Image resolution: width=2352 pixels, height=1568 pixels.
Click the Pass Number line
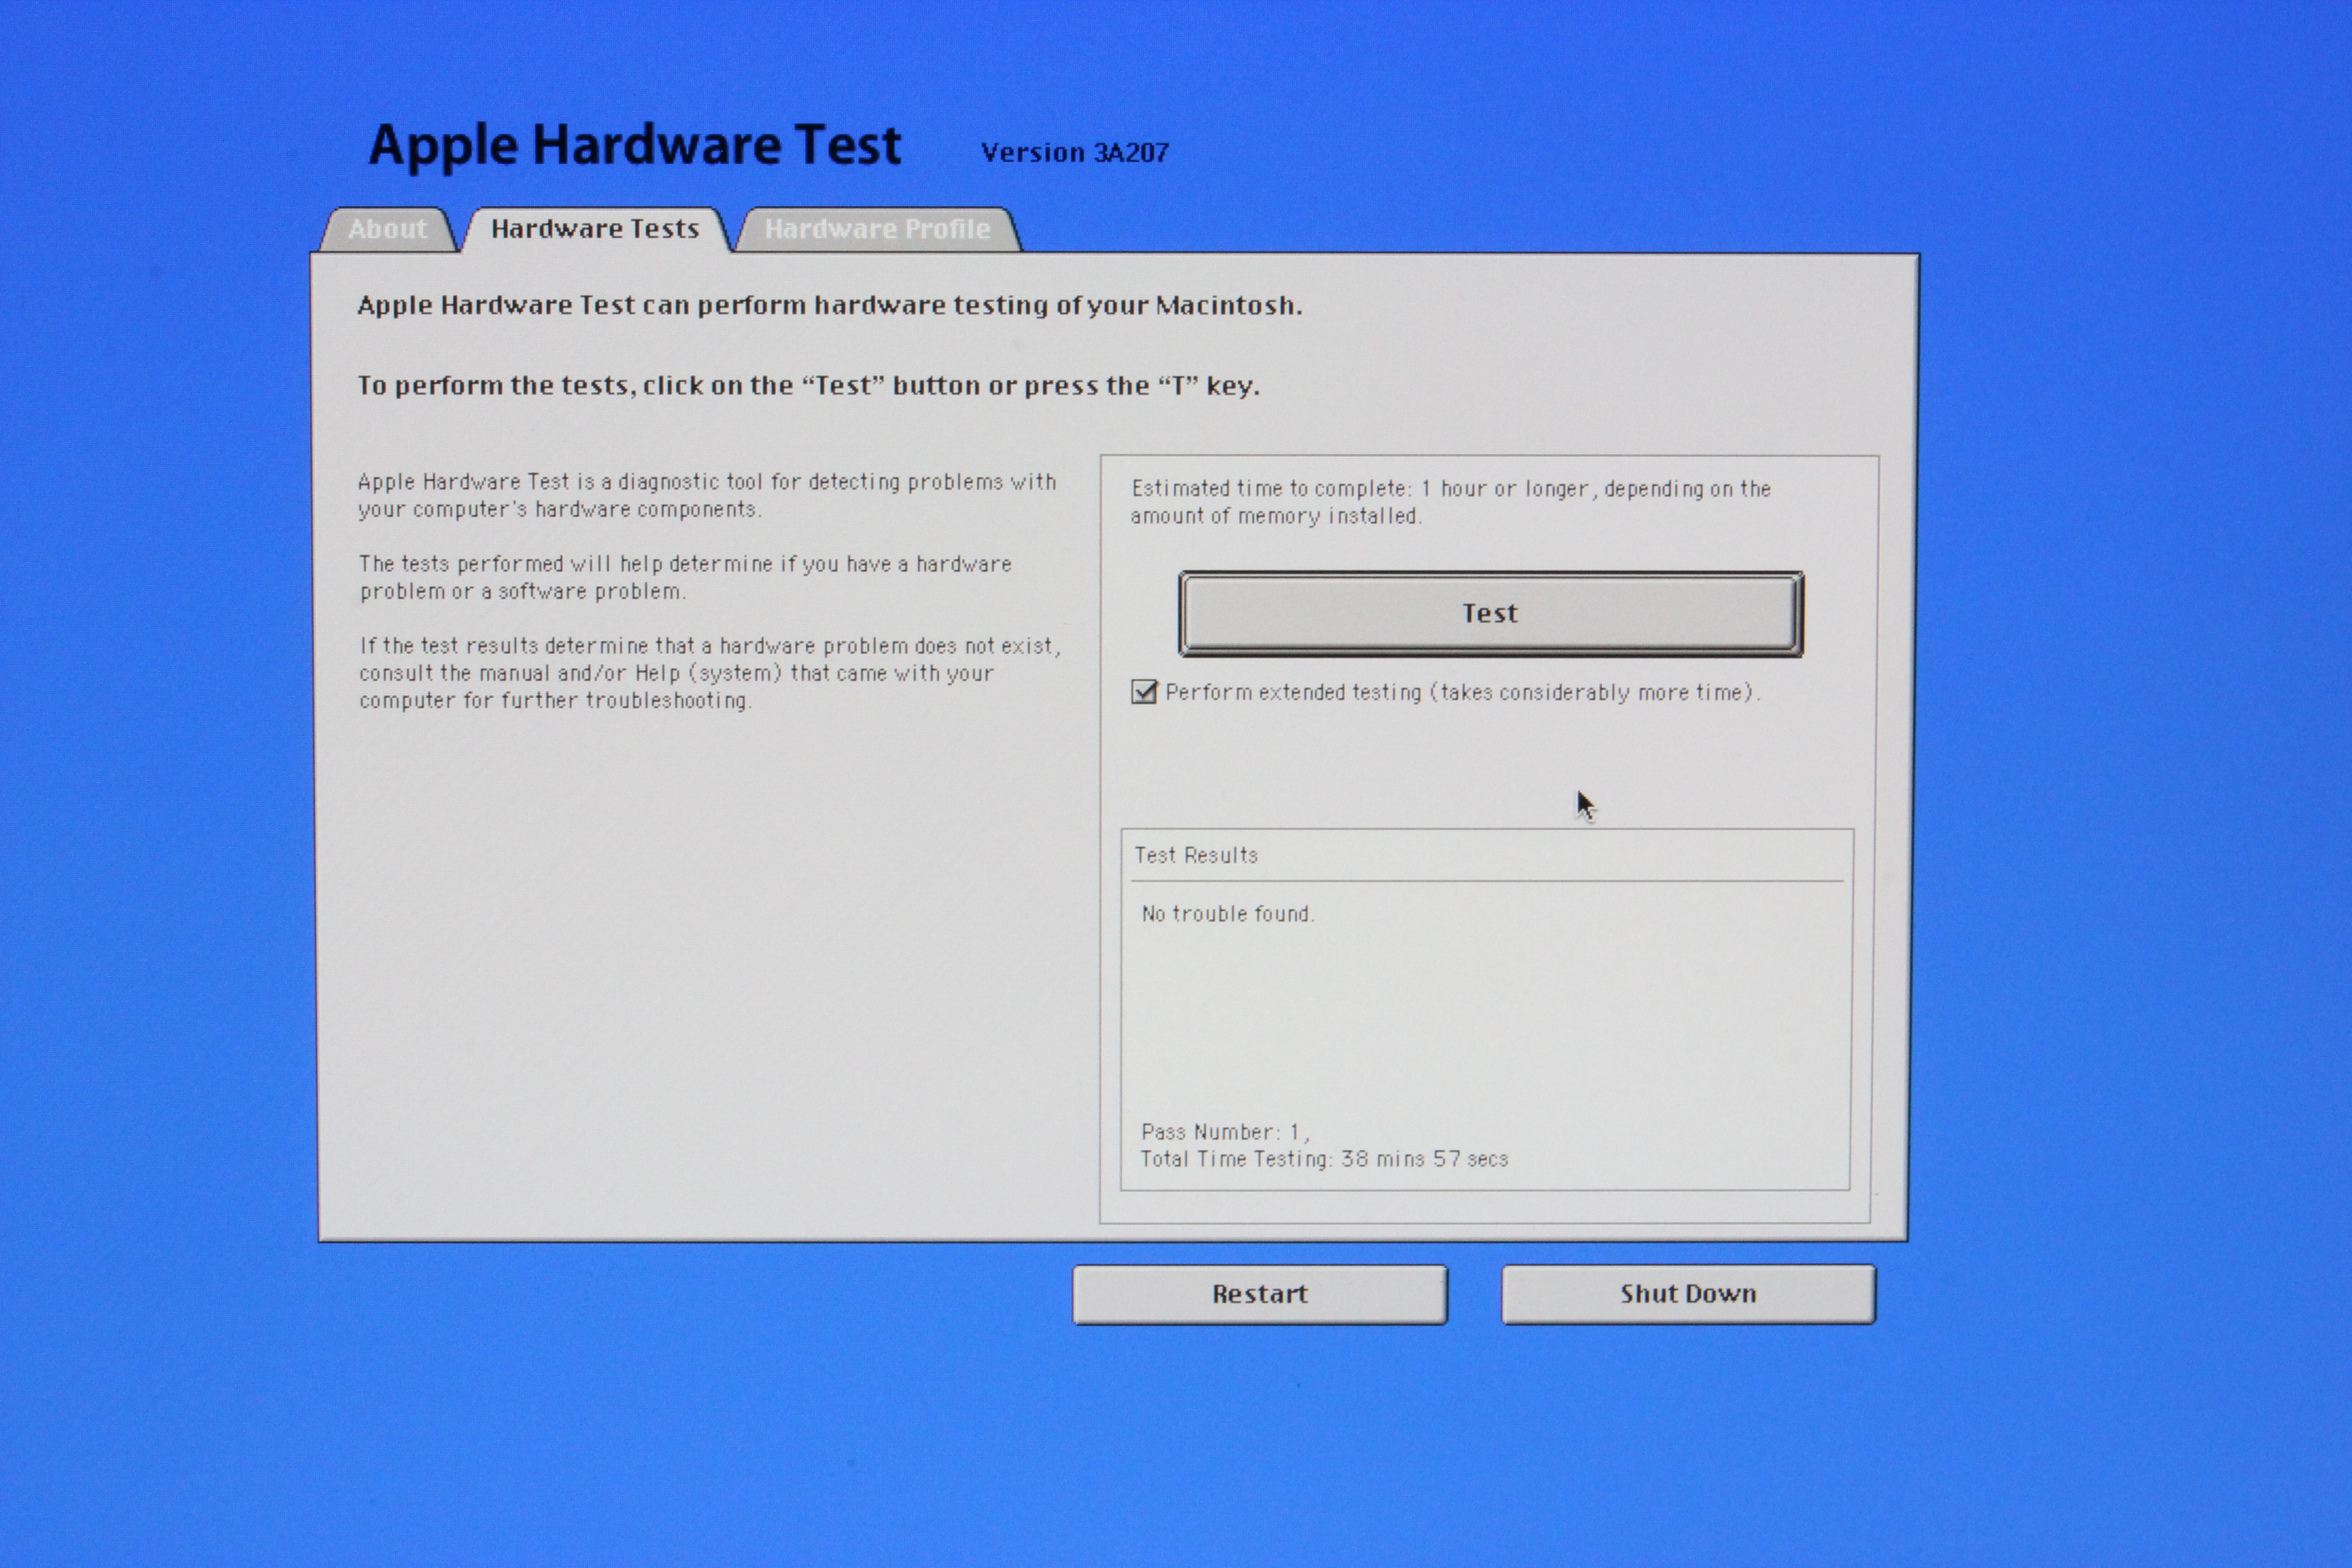[x=1225, y=1132]
